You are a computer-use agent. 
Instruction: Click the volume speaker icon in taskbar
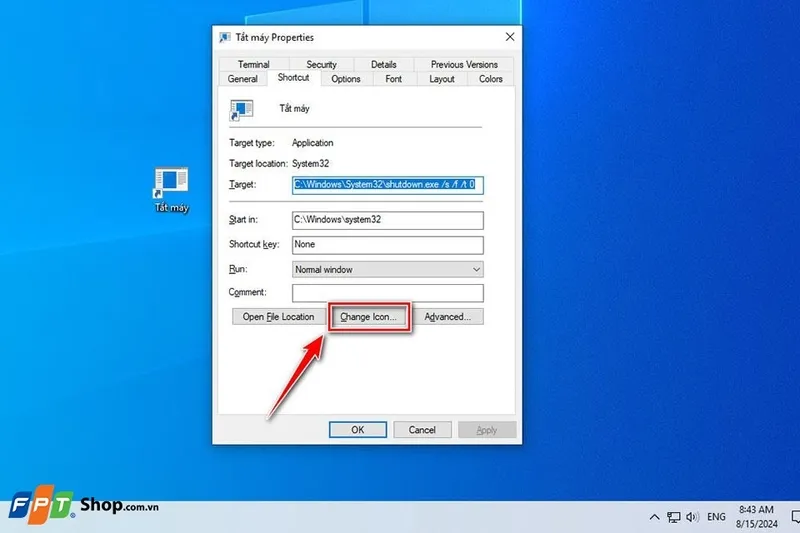[x=692, y=517]
